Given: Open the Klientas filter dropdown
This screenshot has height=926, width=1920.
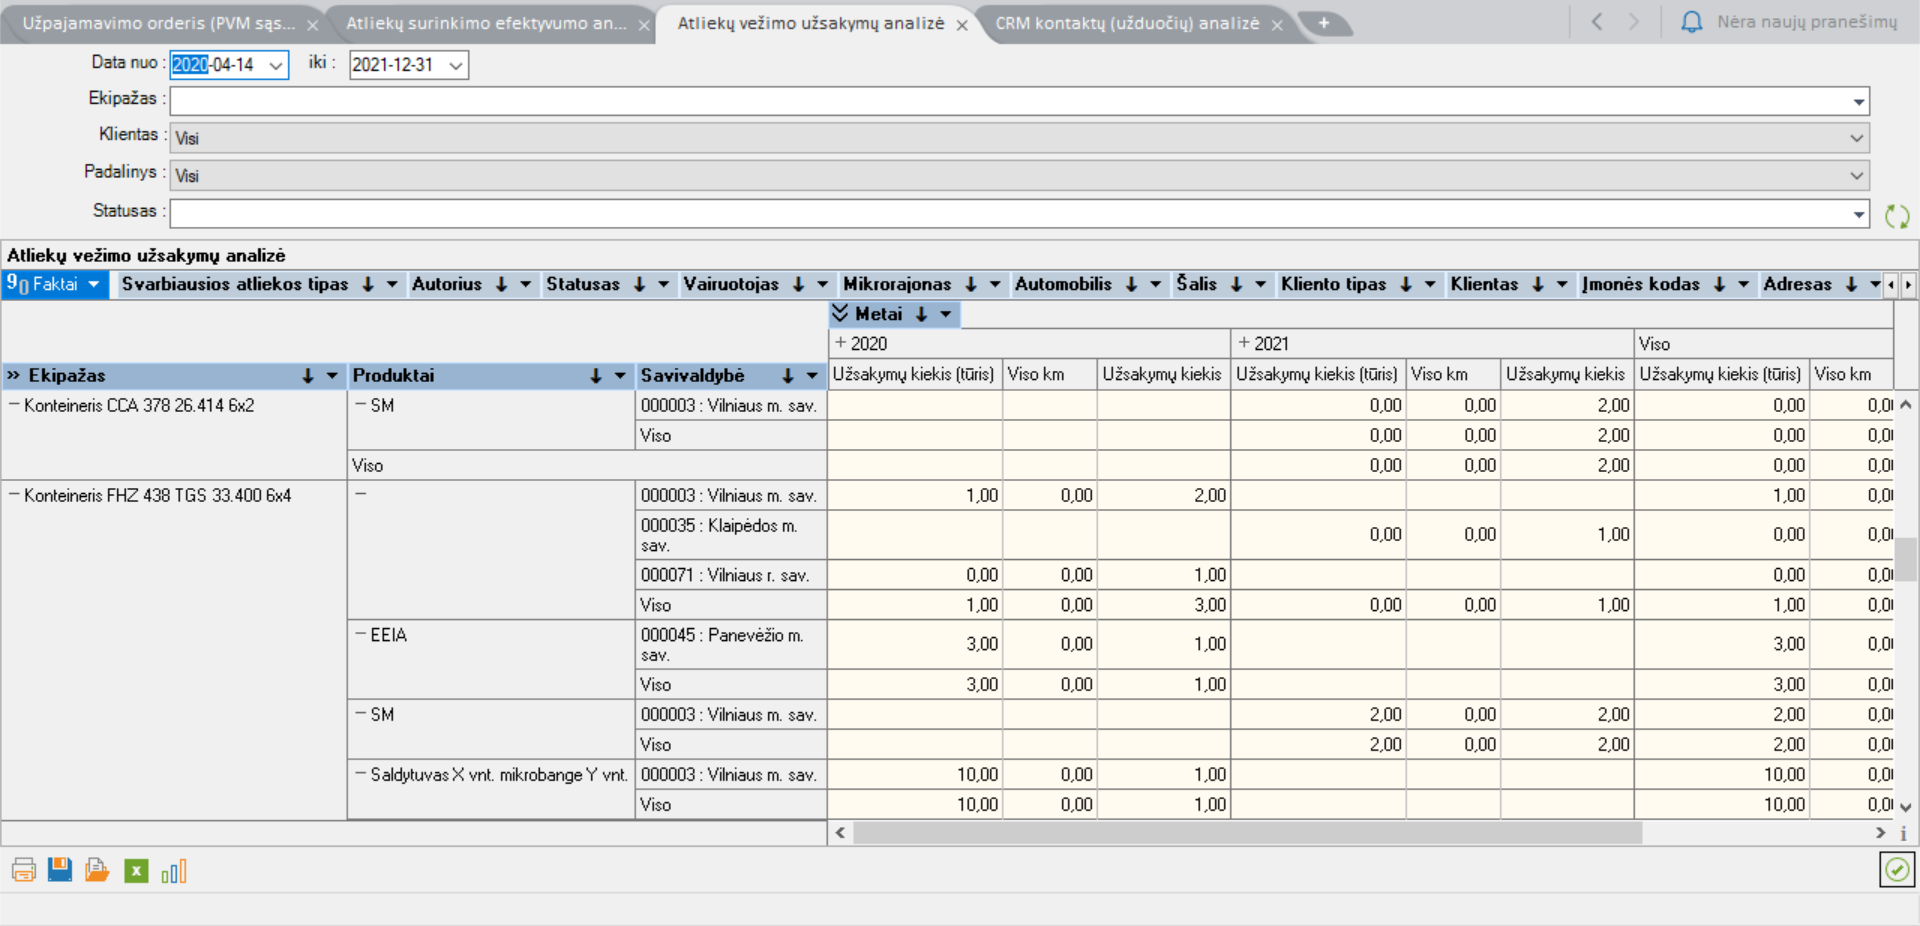Looking at the screenshot, I should coord(1856,138).
